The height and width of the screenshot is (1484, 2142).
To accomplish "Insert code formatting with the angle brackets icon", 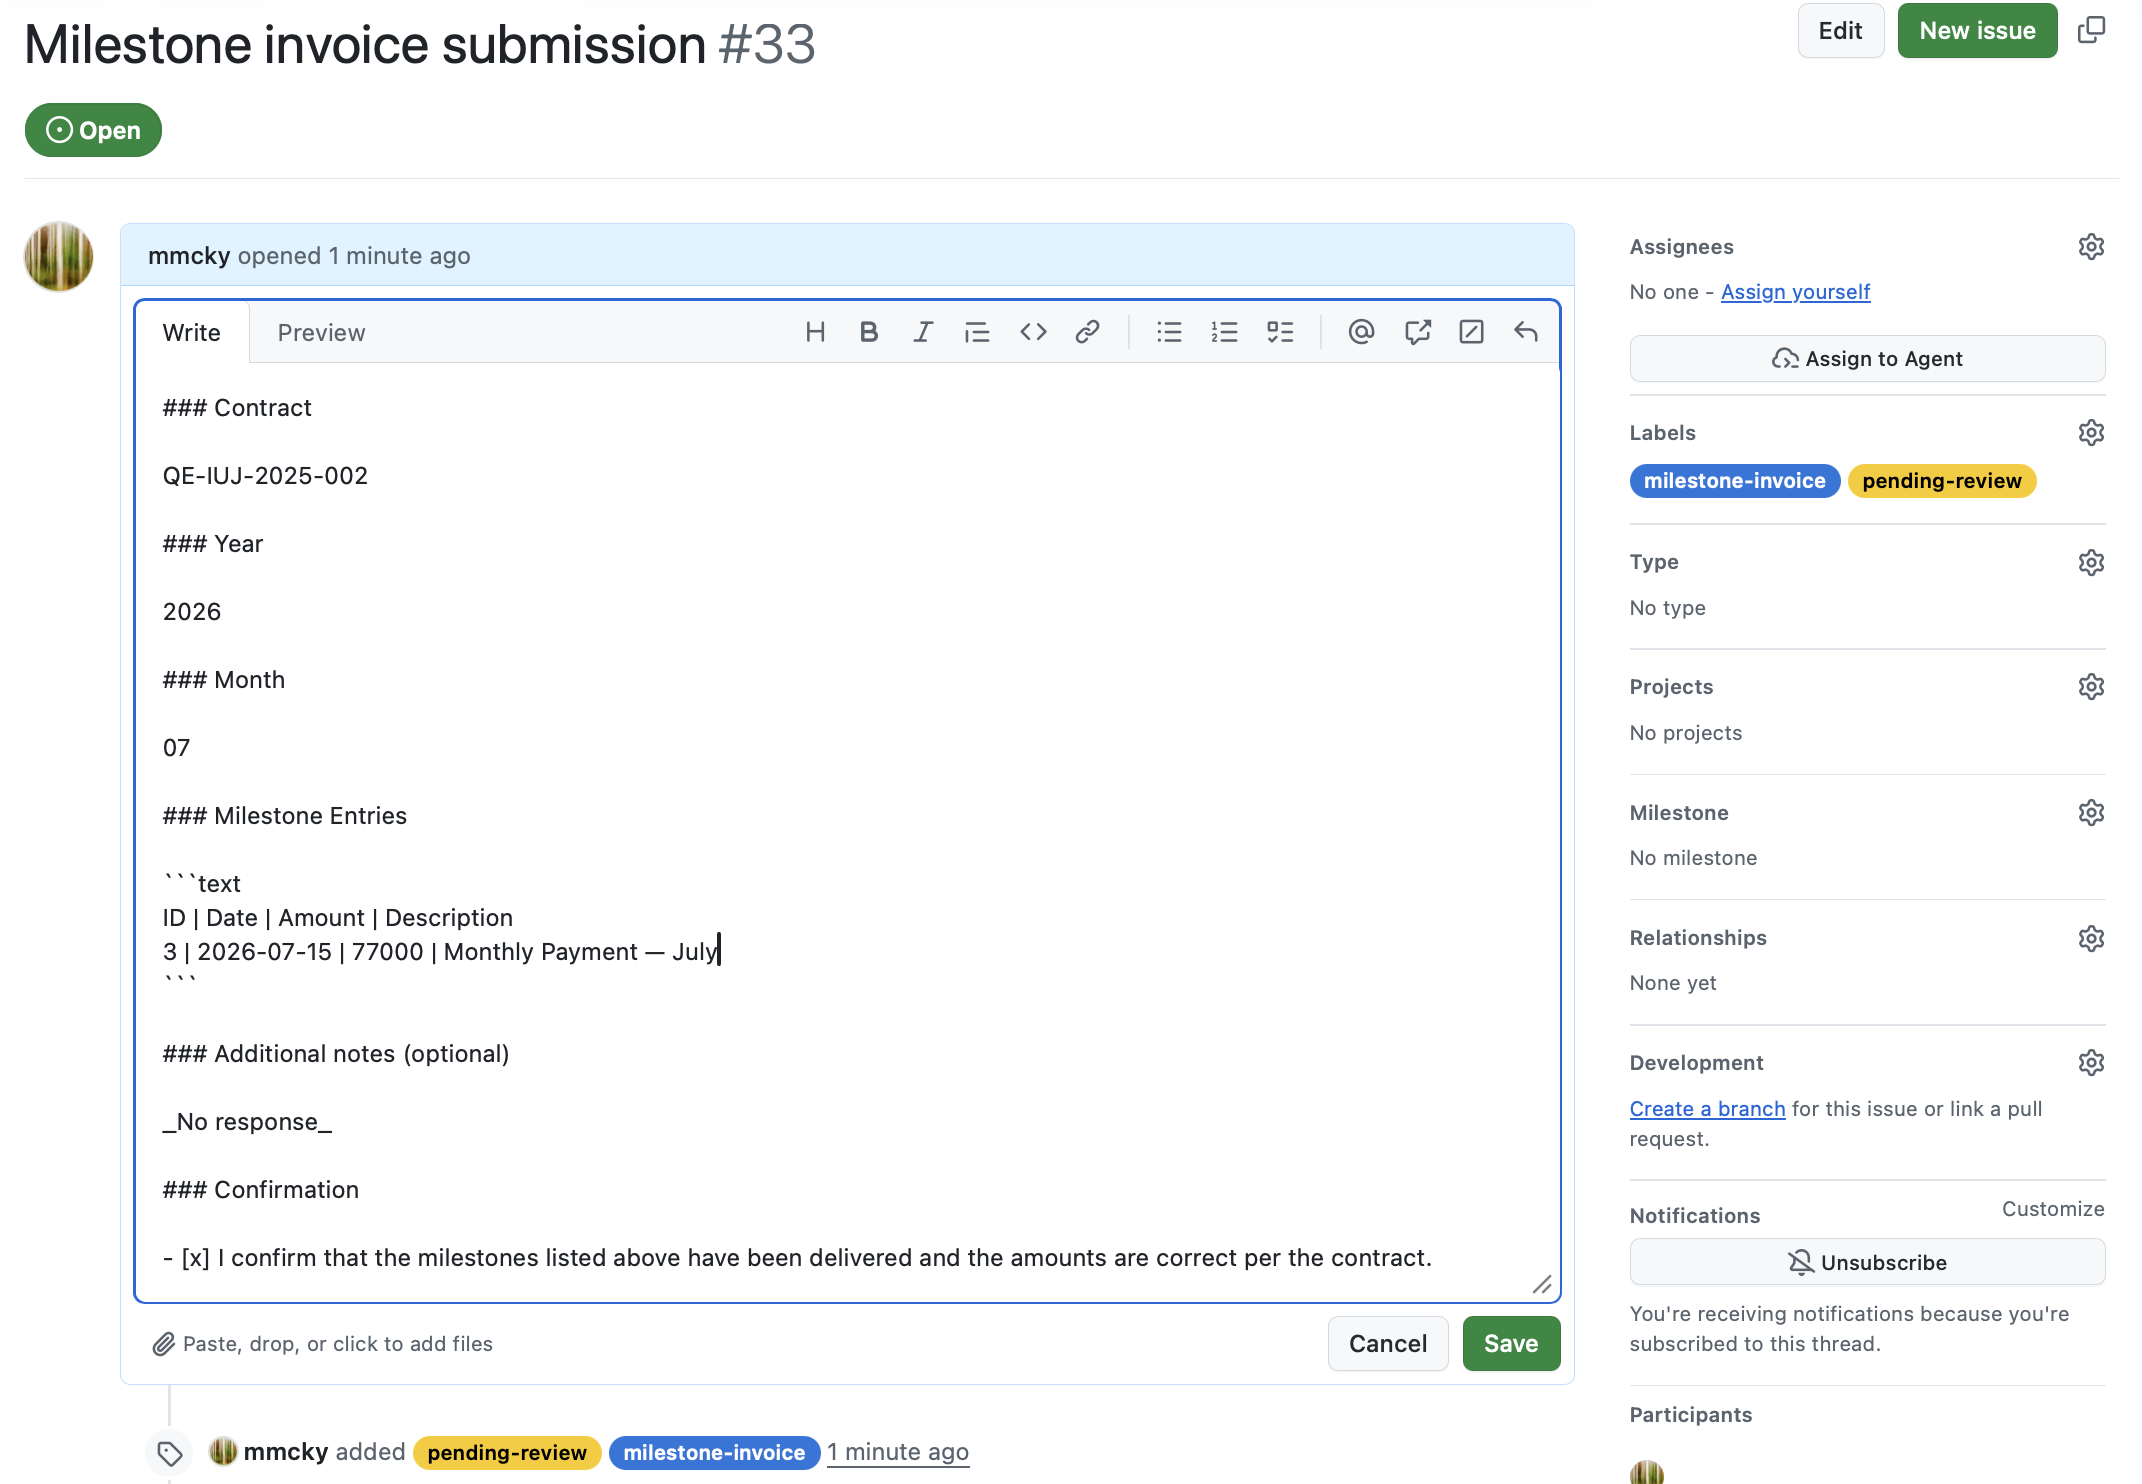I will pos(1033,332).
